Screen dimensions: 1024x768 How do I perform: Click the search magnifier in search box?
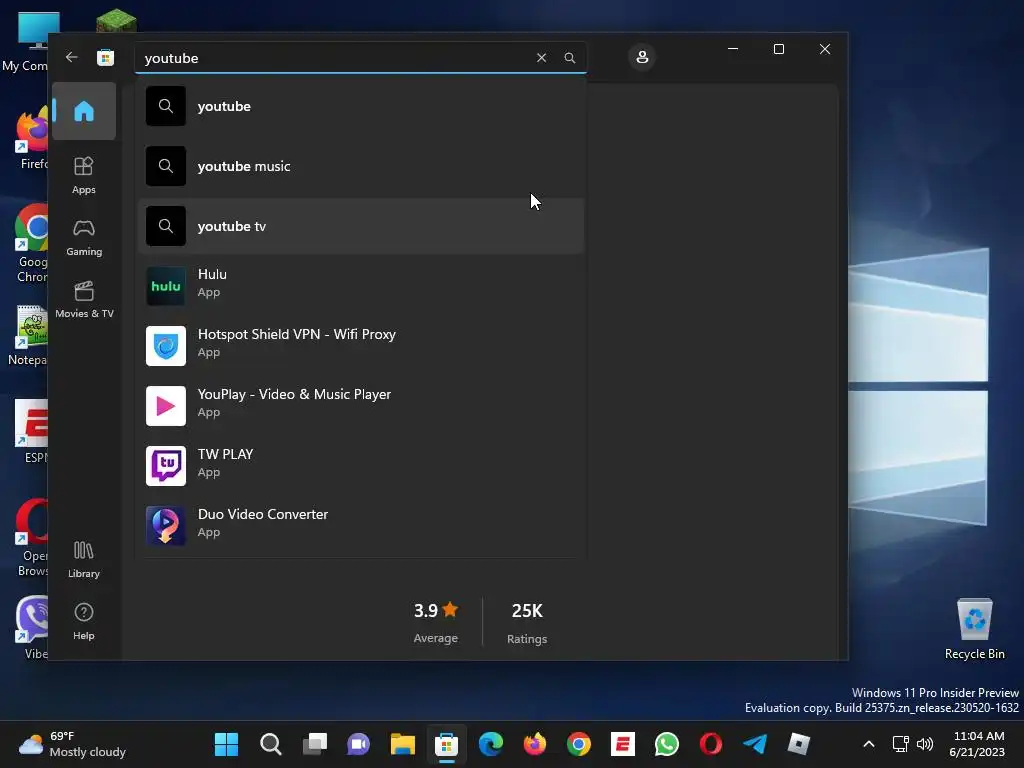569,58
